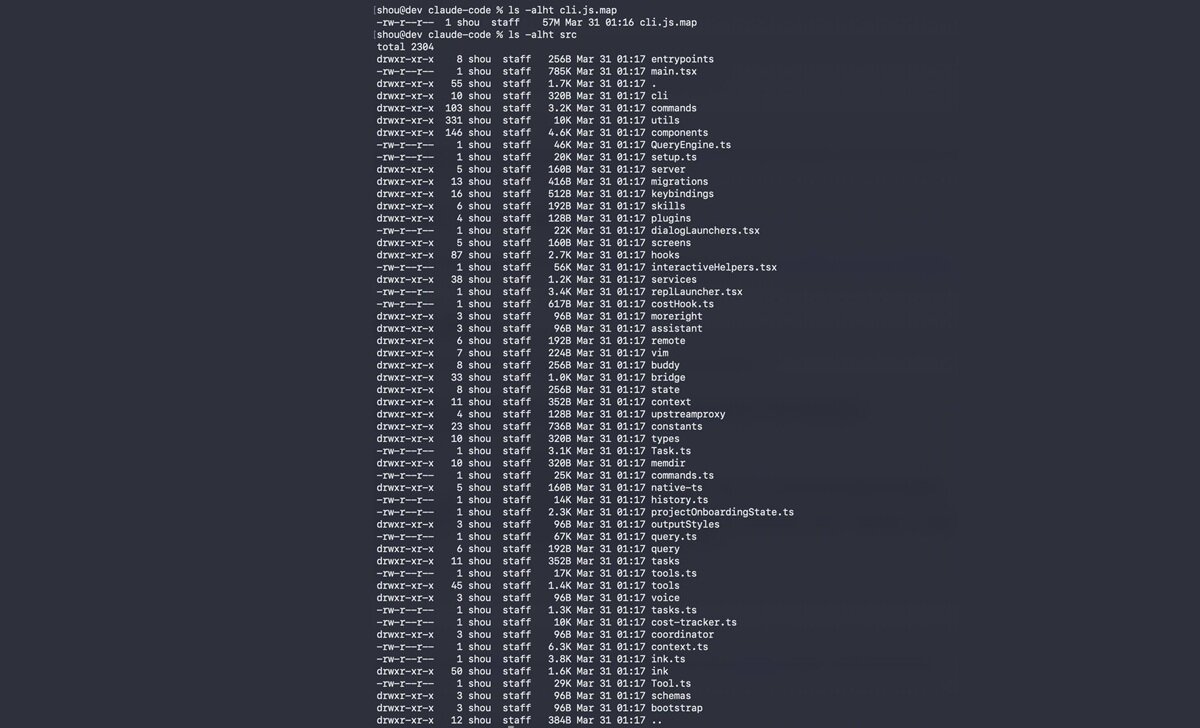
Task: Select the migrations directory name
Action: pos(679,182)
